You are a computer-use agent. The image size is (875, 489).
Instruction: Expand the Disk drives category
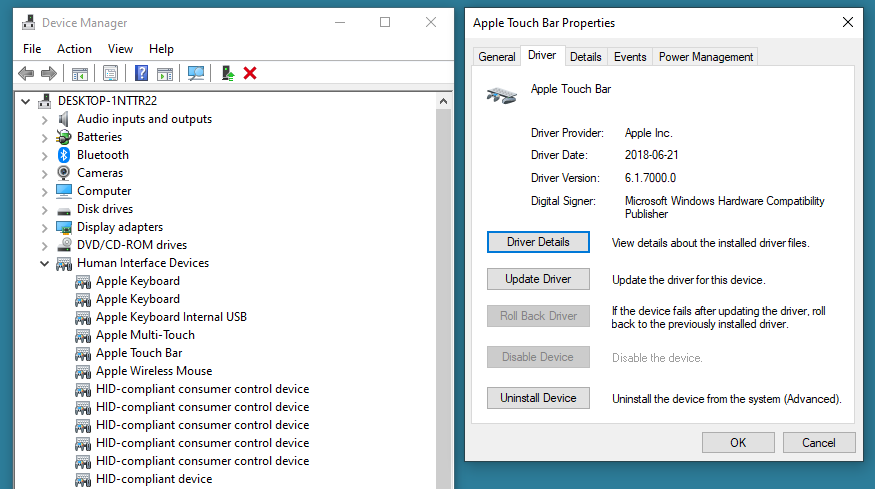(x=45, y=209)
